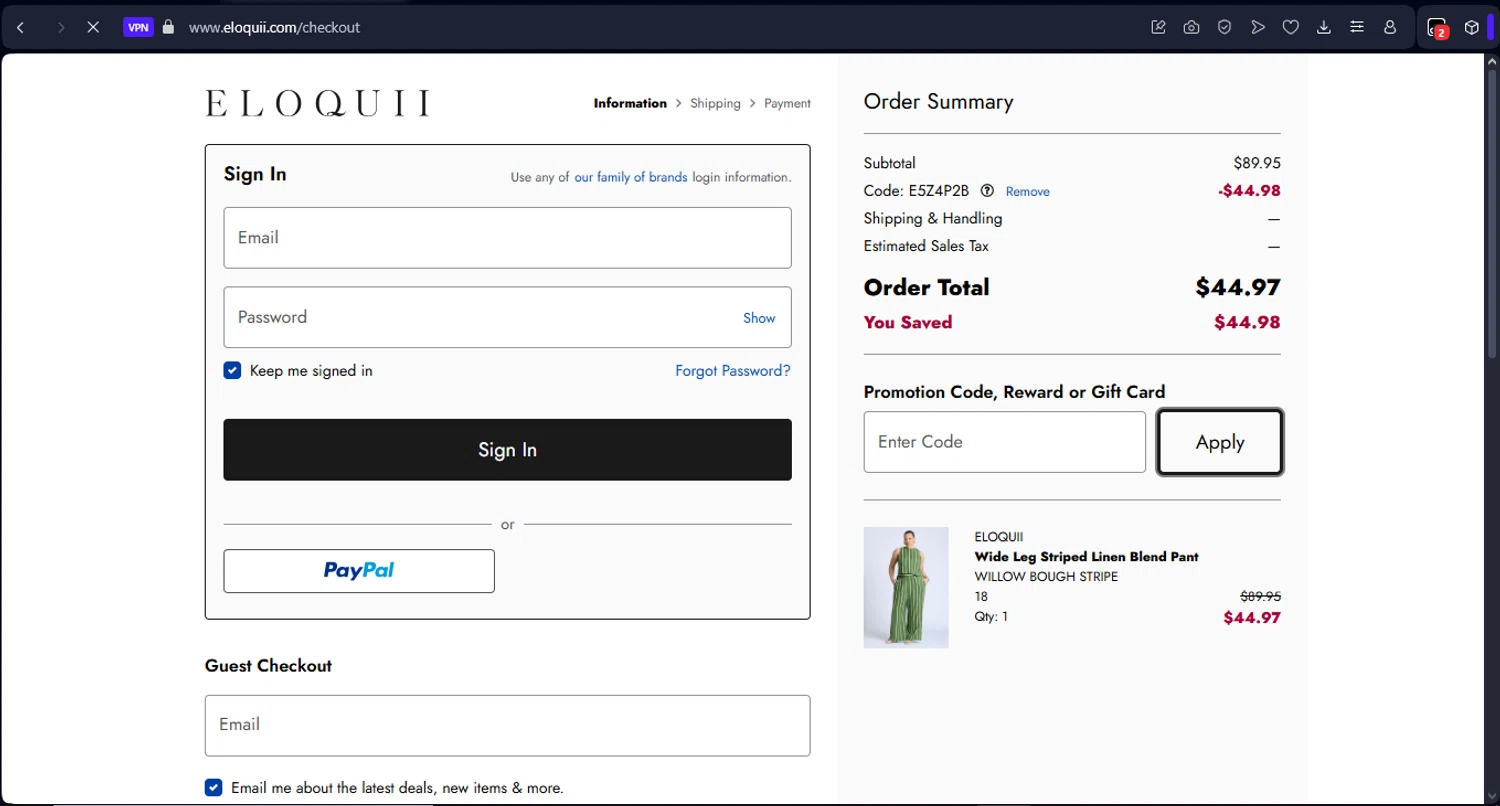
Task: Click the Subtotal $89.95 value
Action: [x=1257, y=163]
